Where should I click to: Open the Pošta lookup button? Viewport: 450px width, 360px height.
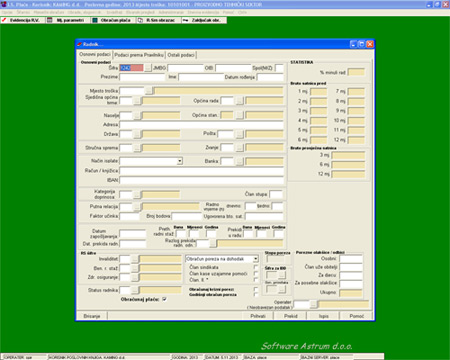click(x=240, y=134)
